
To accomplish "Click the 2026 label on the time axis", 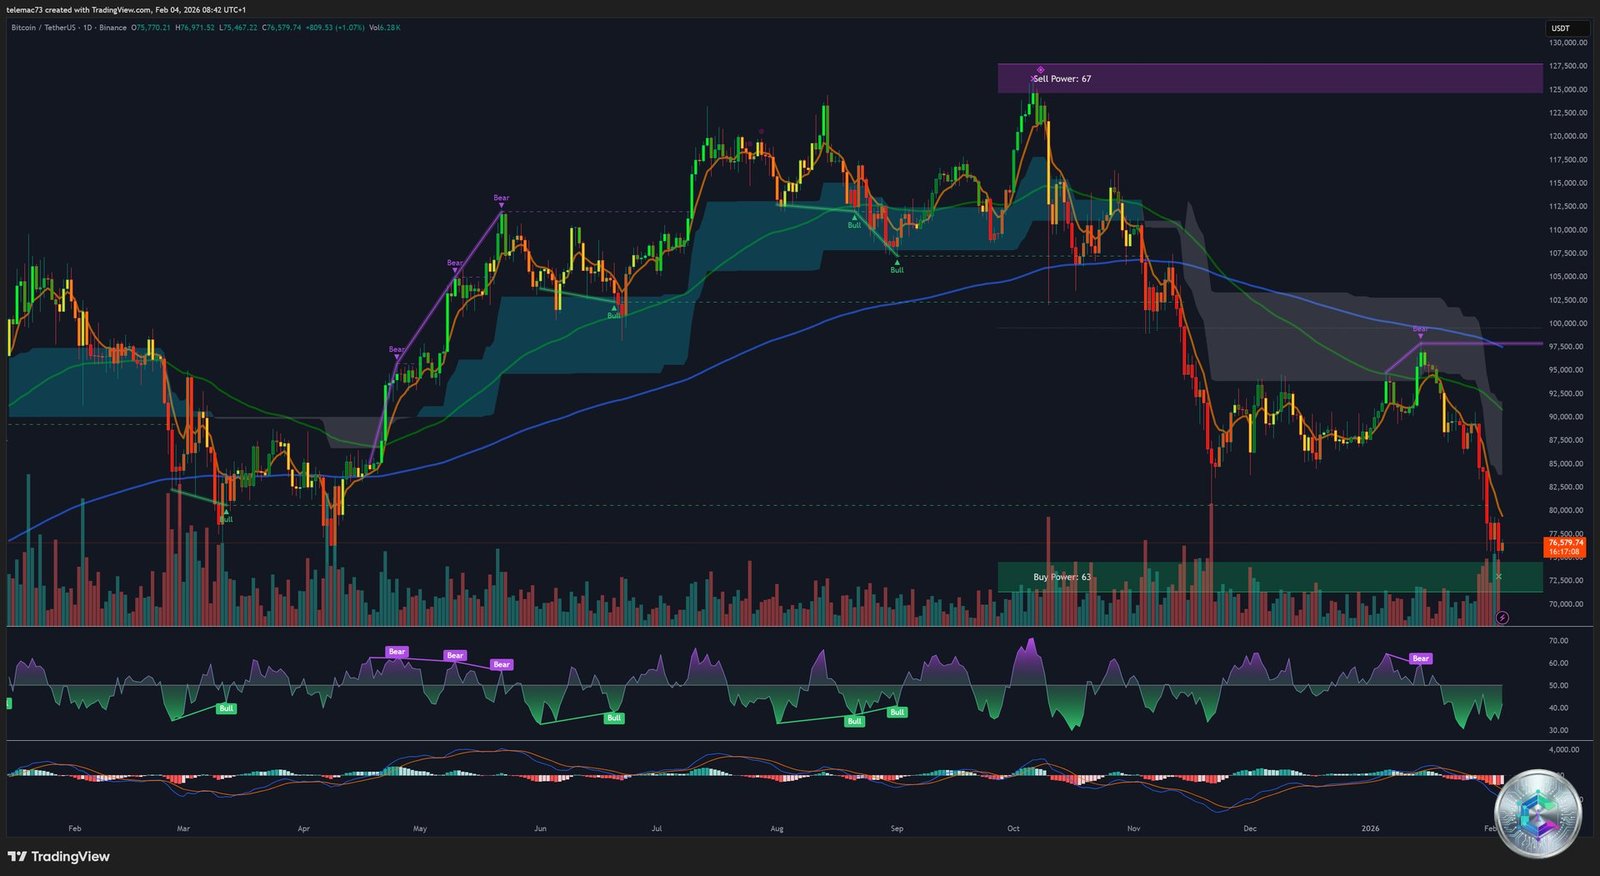I will point(1370,829).
